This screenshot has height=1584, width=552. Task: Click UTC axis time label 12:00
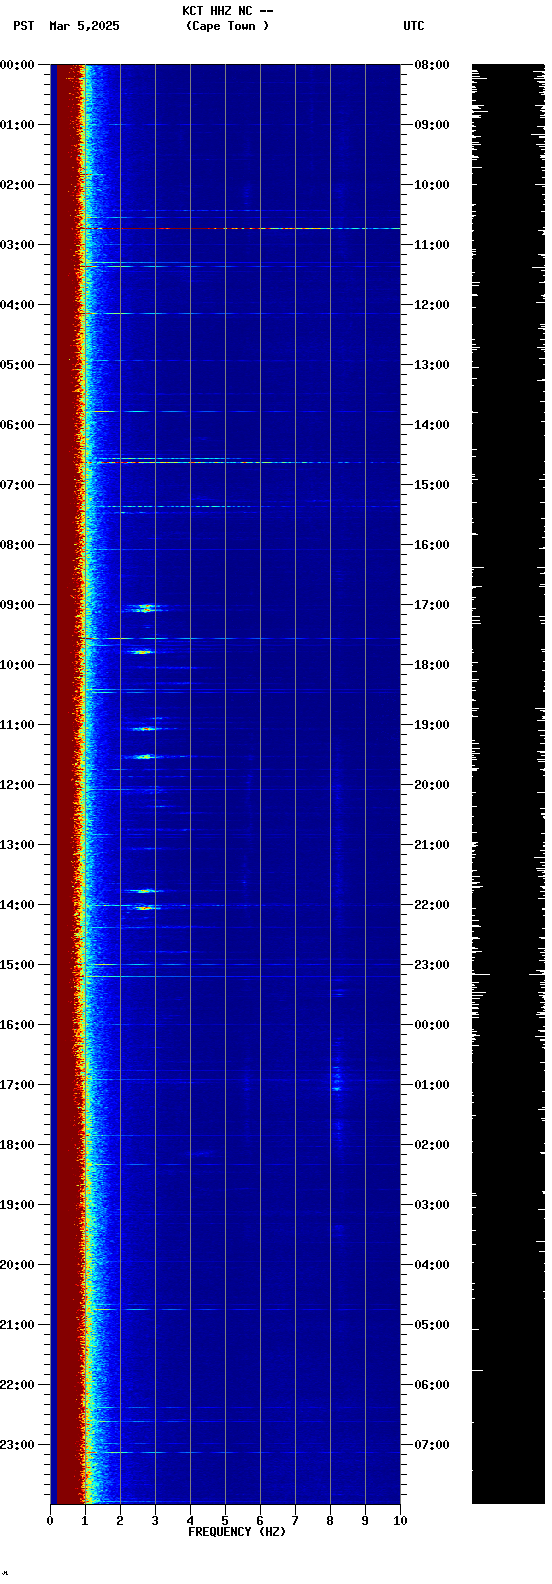pyautogui.click(x=431, y=305)
